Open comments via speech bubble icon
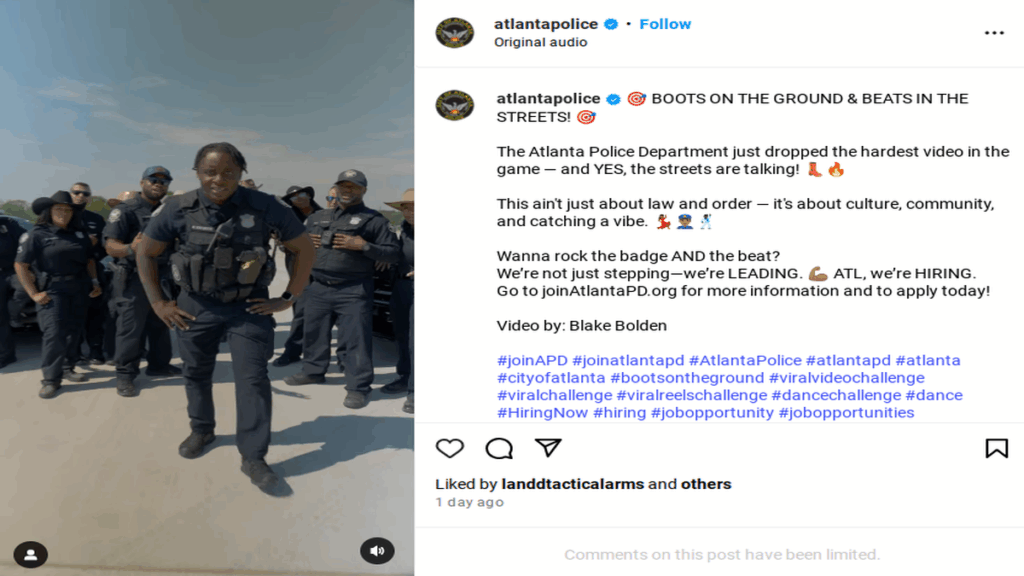 499,448
